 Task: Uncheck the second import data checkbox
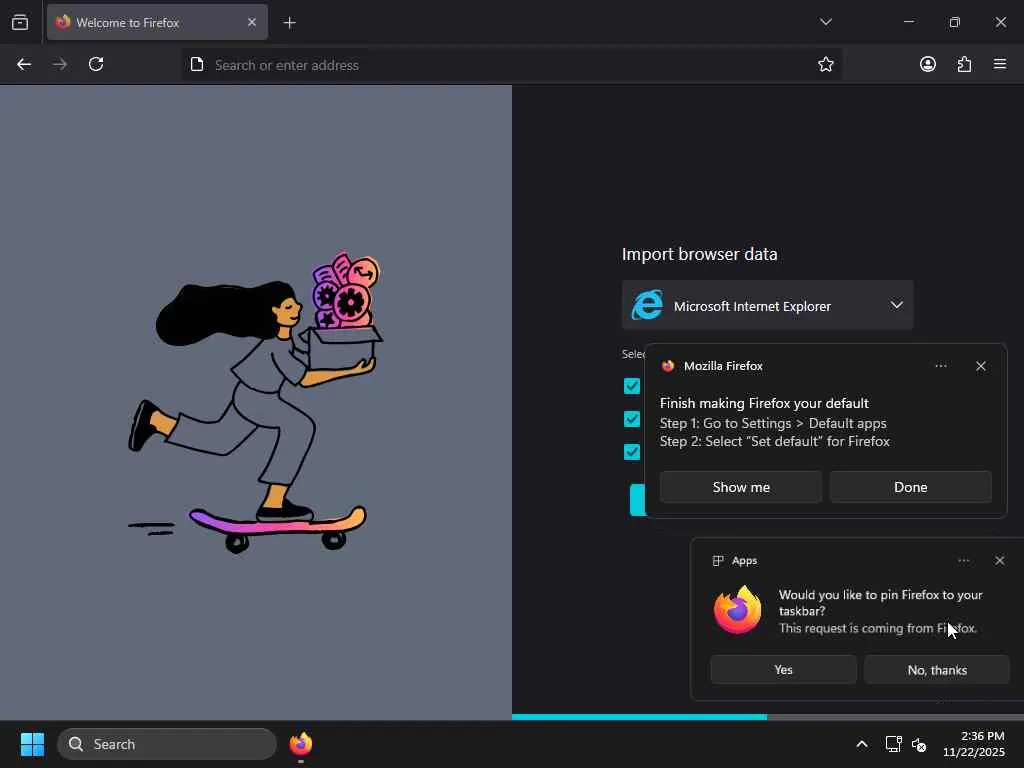pos(632,419)
